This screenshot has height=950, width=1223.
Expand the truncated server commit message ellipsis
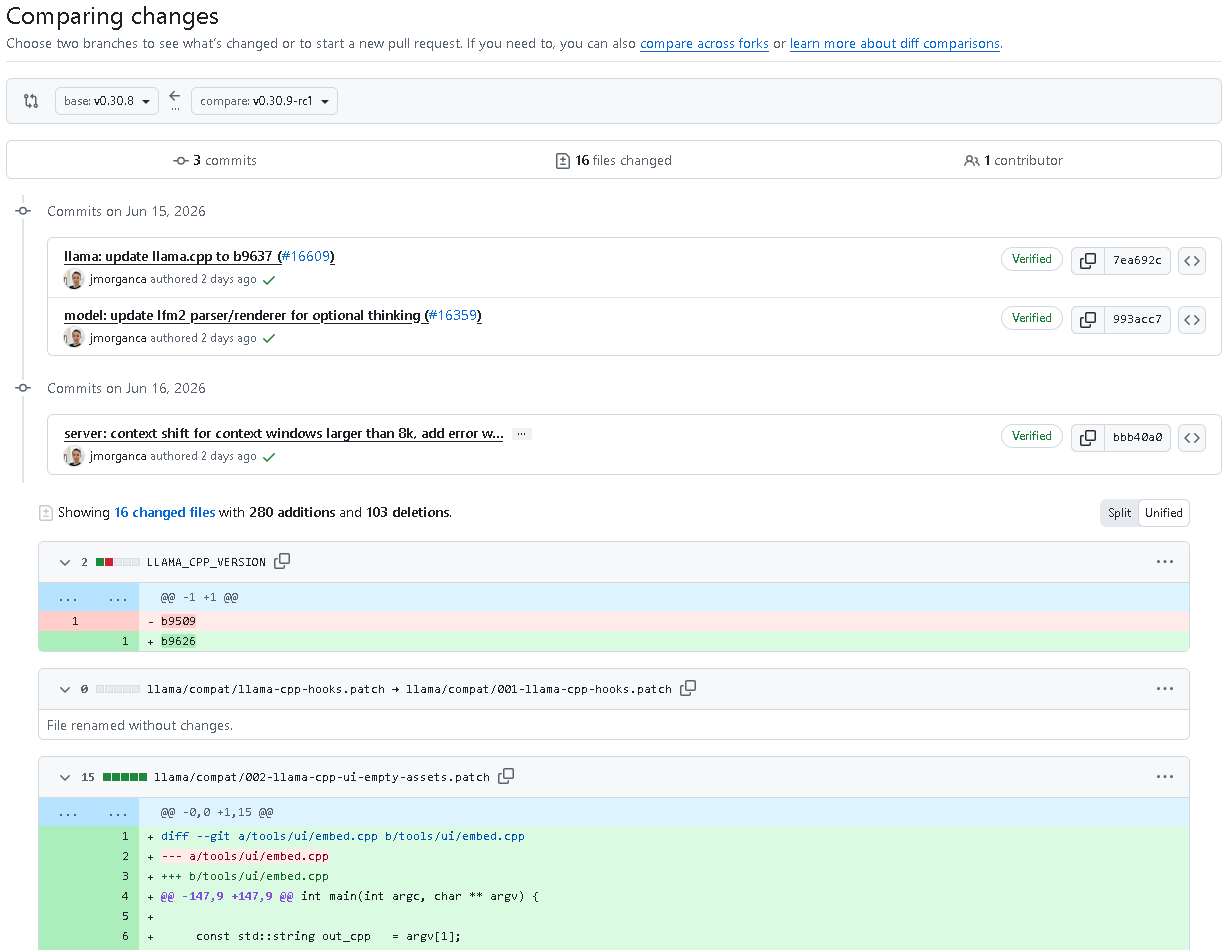click(x=522, y=434)
